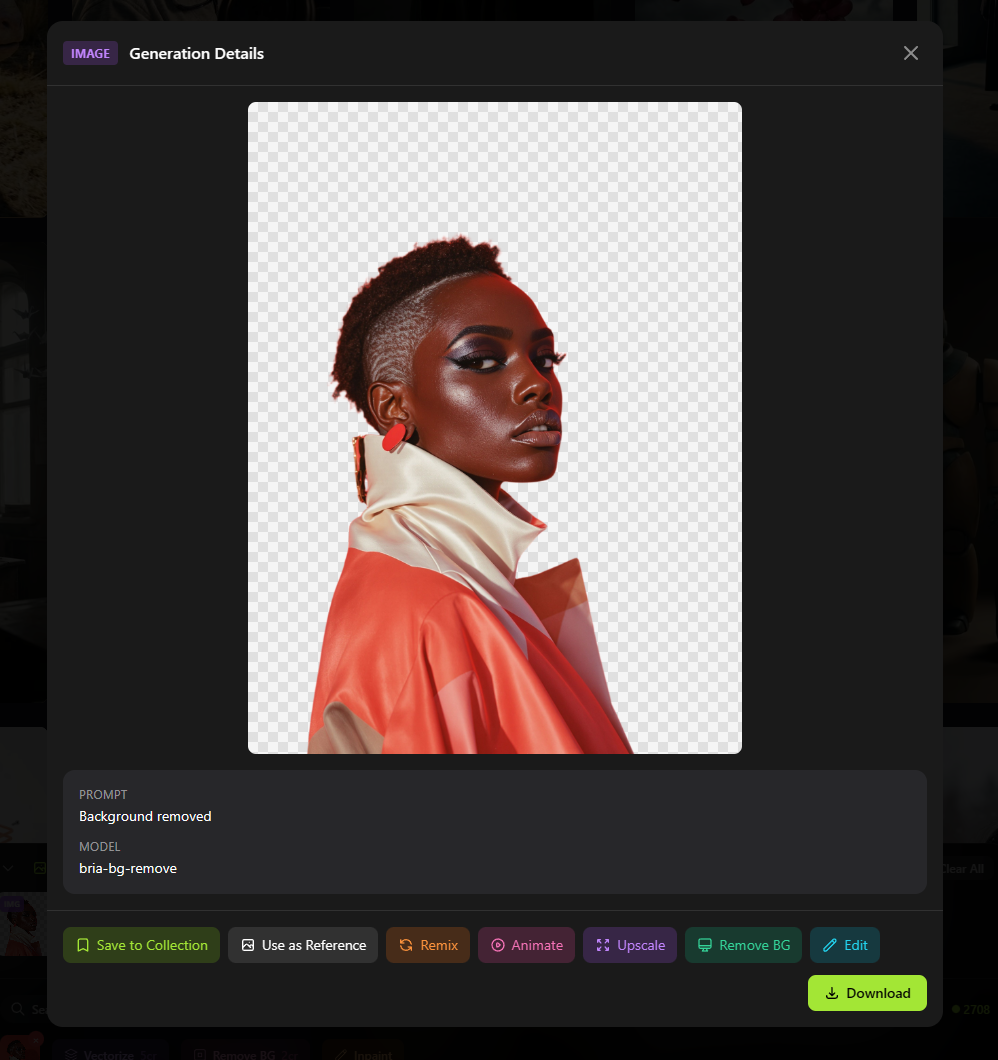Click the green Remove BG button in dialog
This screenshot has height=1060, width=998.
(x=743, y=945)
